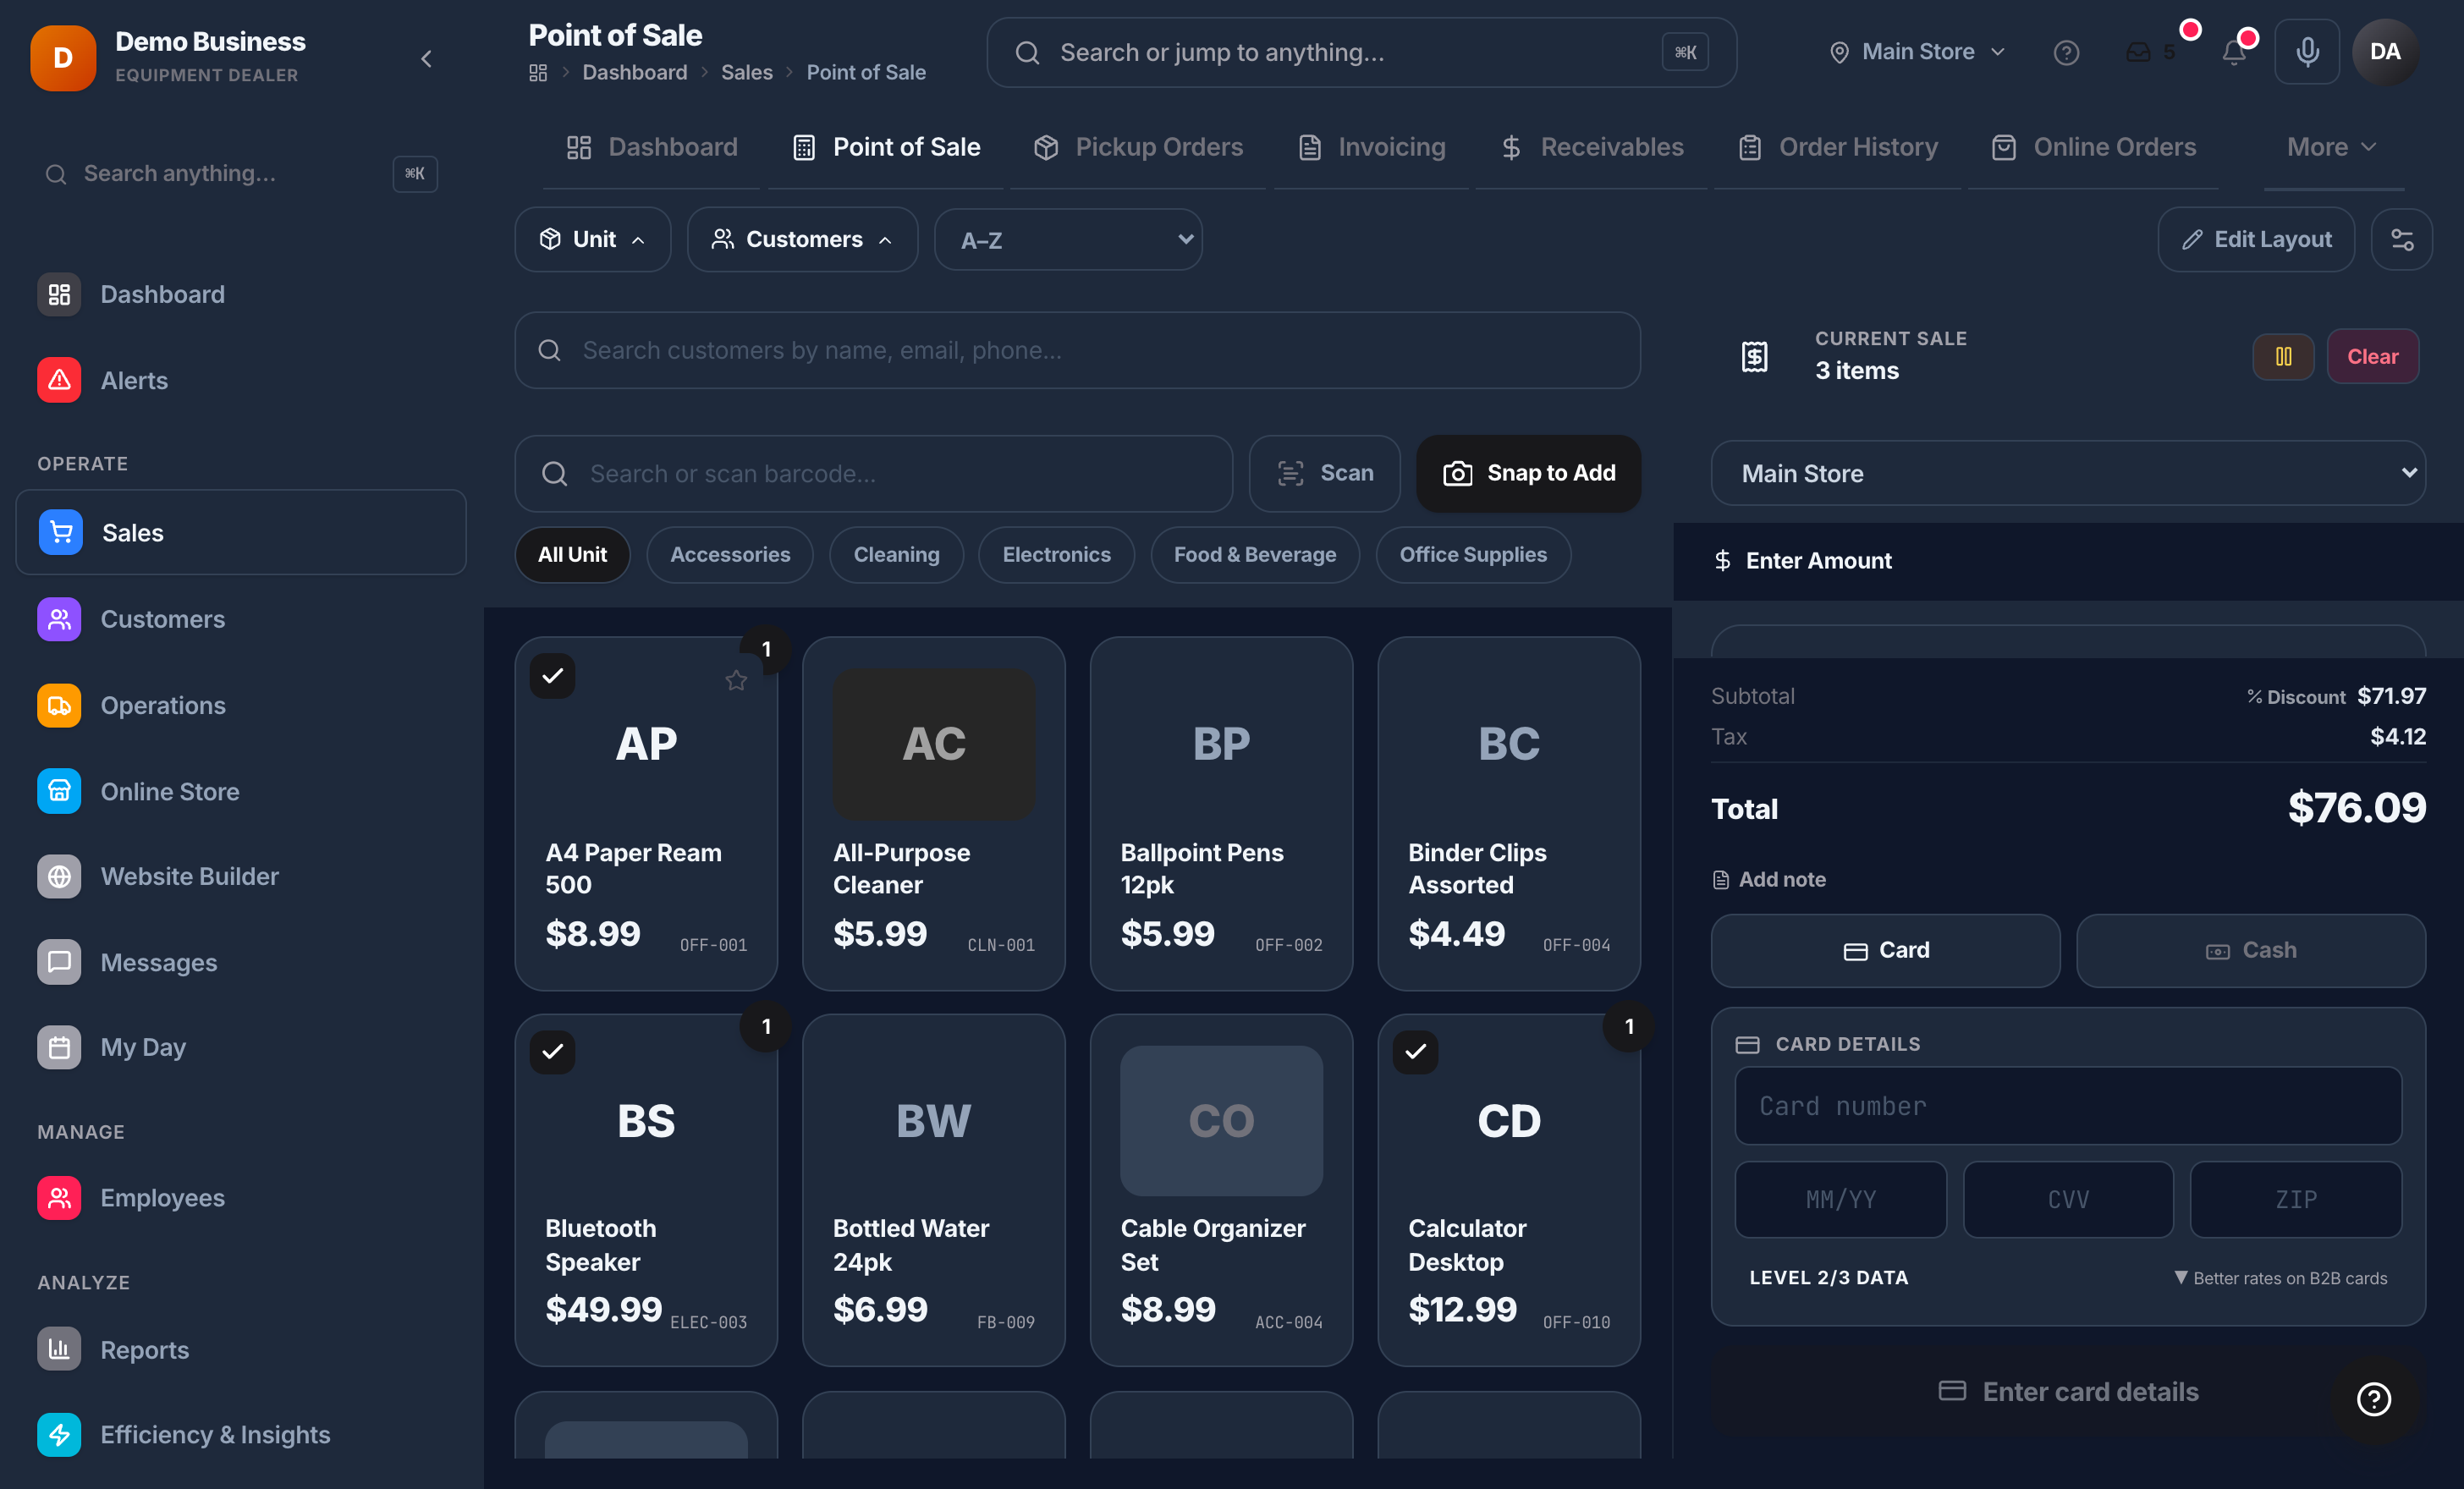
Task: Uncheck the Bluetooth Speaker selection checkbox
Action: [552, 1051]
